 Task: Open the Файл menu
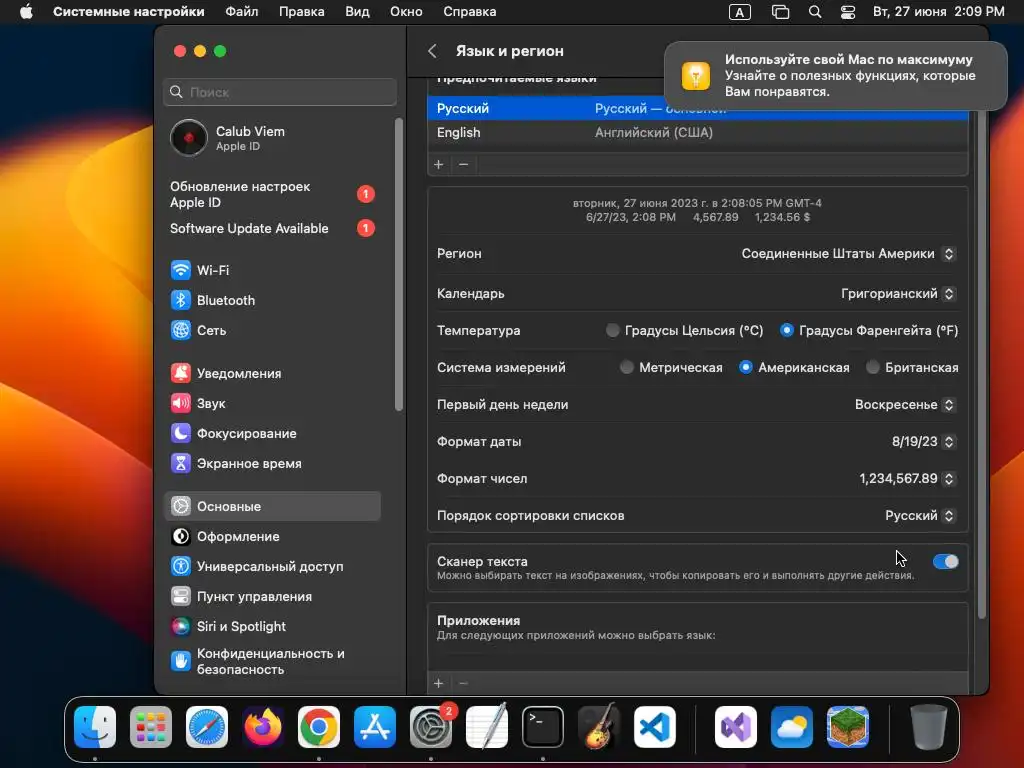242,12
